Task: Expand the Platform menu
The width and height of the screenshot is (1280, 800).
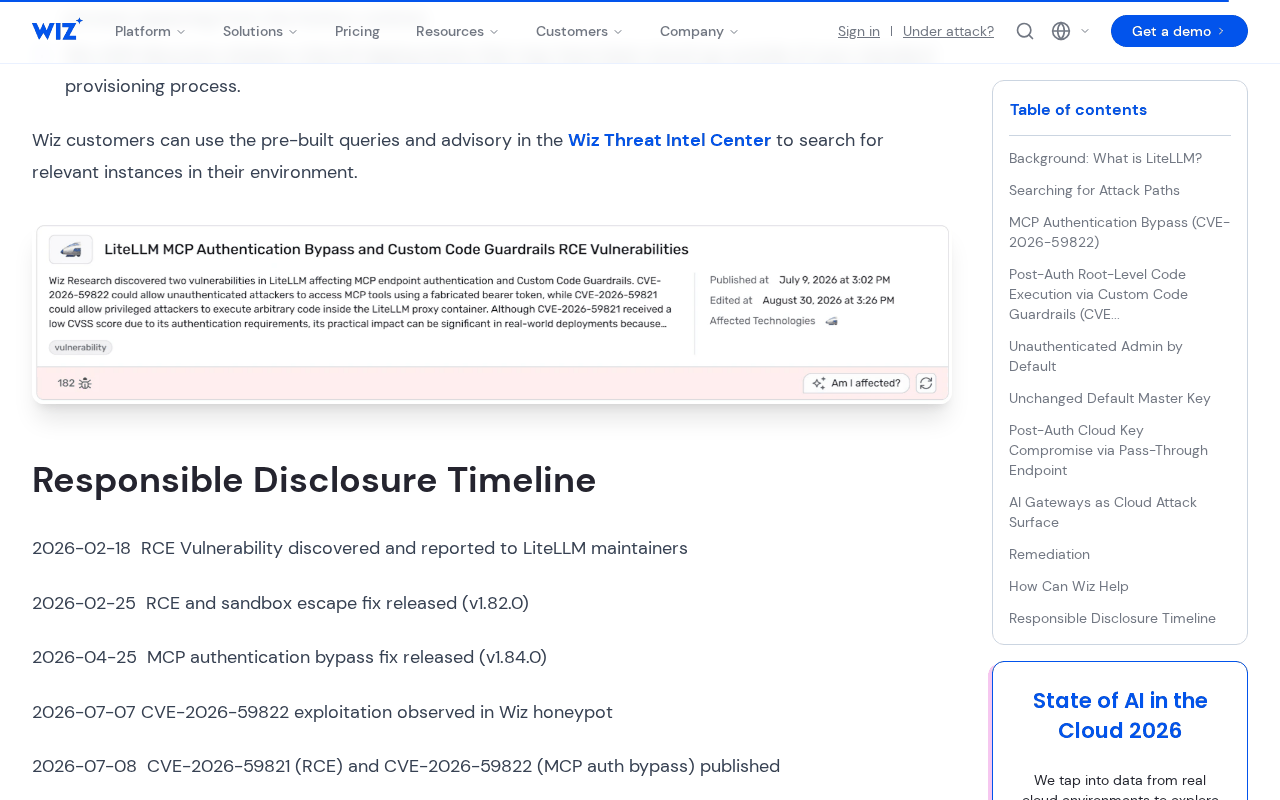Action: (150, 31)
